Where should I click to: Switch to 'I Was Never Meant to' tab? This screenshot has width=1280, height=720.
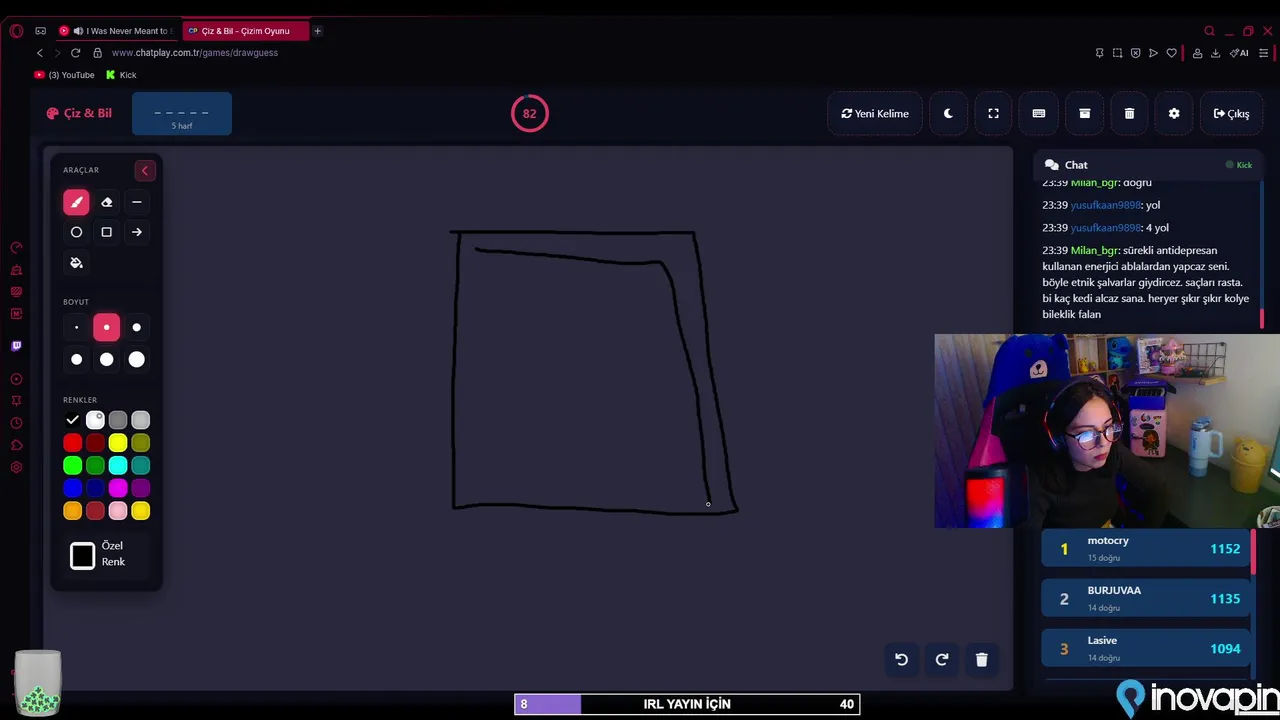tap(117, 31)
